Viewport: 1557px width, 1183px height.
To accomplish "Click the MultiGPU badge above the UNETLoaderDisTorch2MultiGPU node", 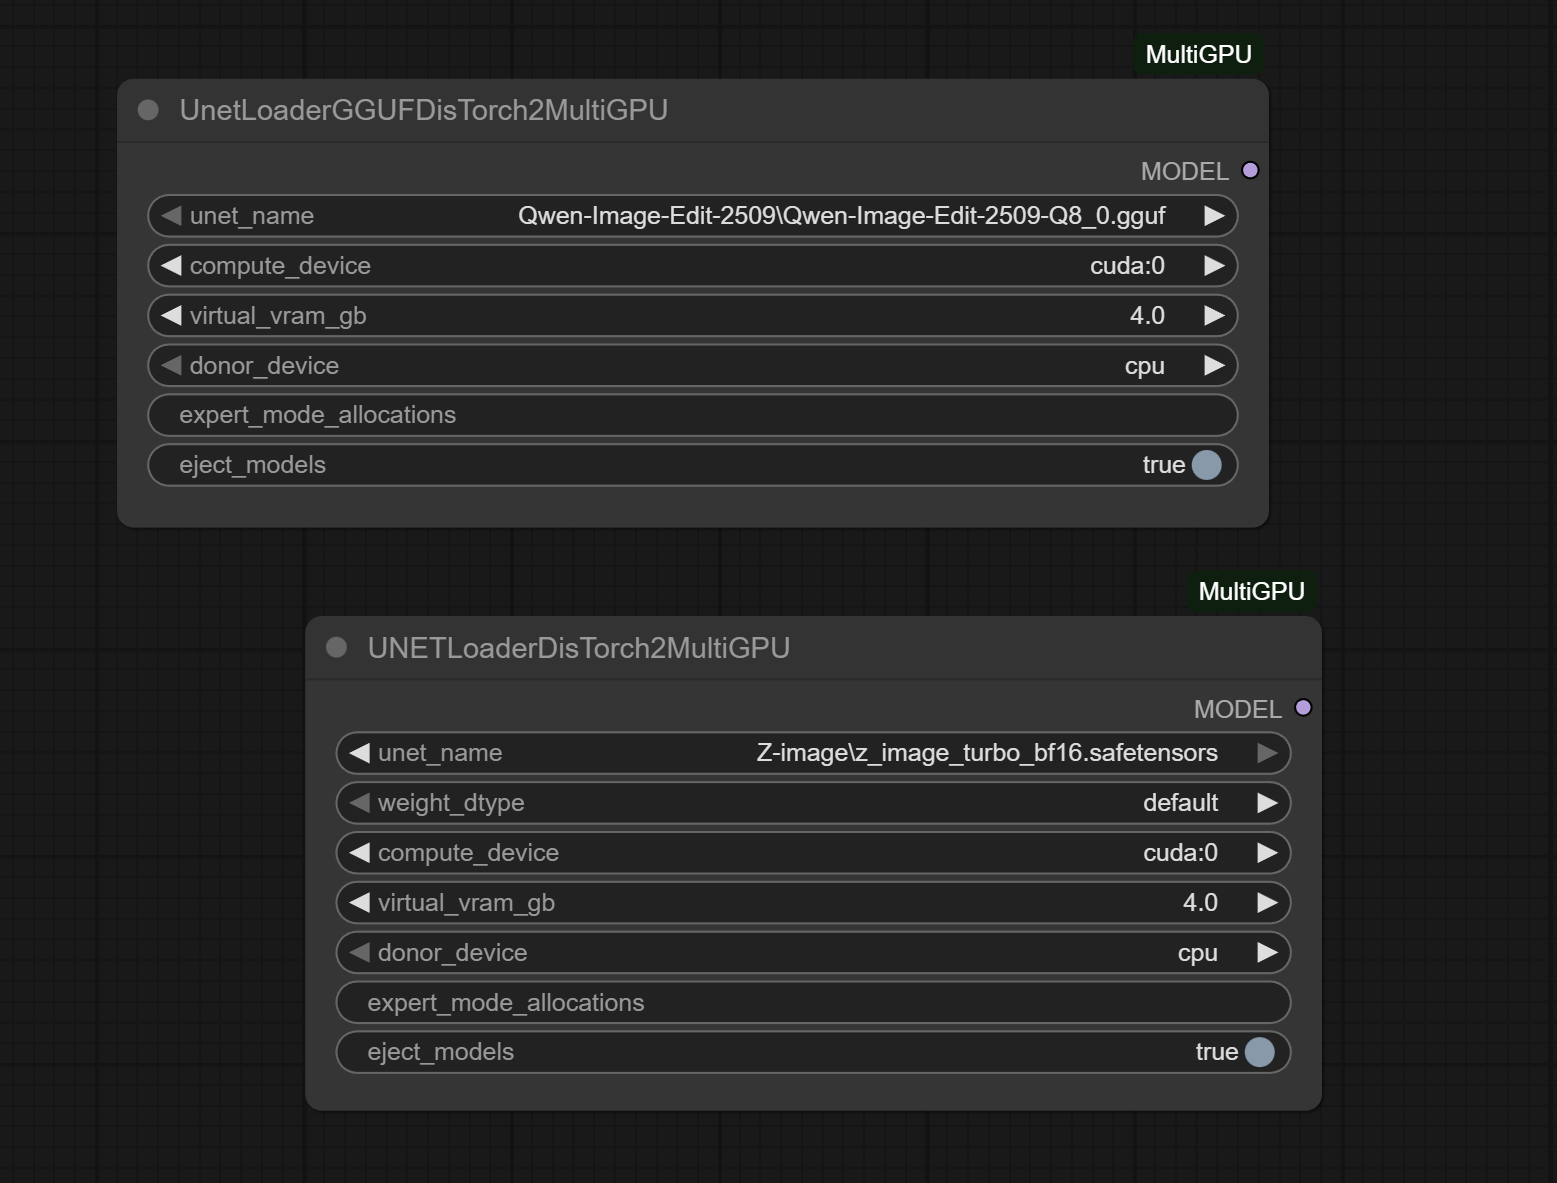I will pos(1251,592).
